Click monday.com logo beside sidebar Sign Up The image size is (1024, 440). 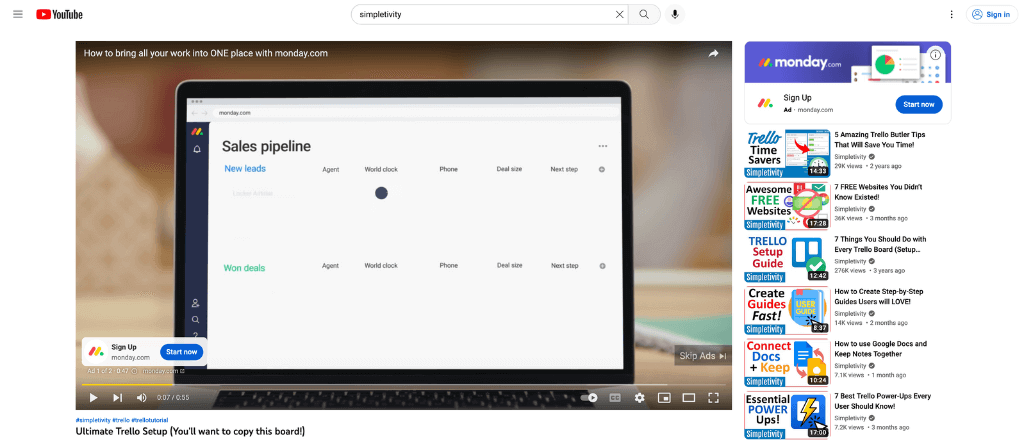[765, 103]
